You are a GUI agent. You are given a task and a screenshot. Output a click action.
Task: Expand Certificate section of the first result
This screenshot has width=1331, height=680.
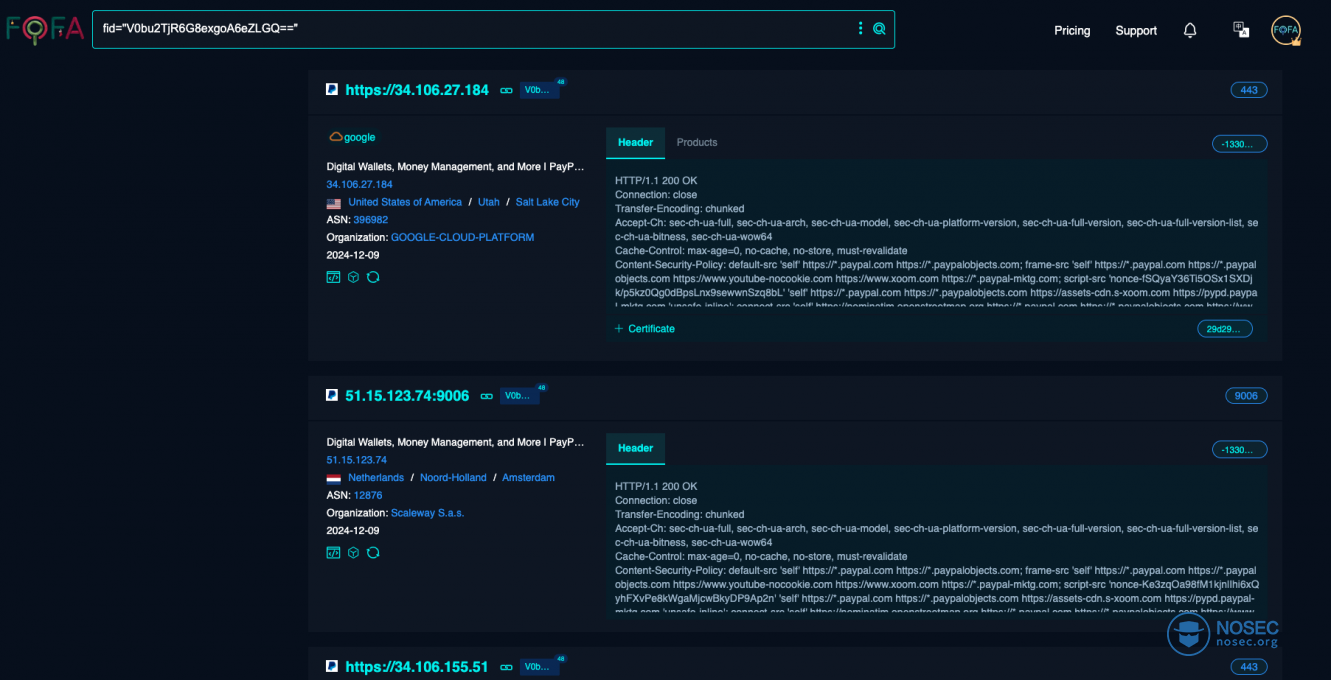[645, 328]
